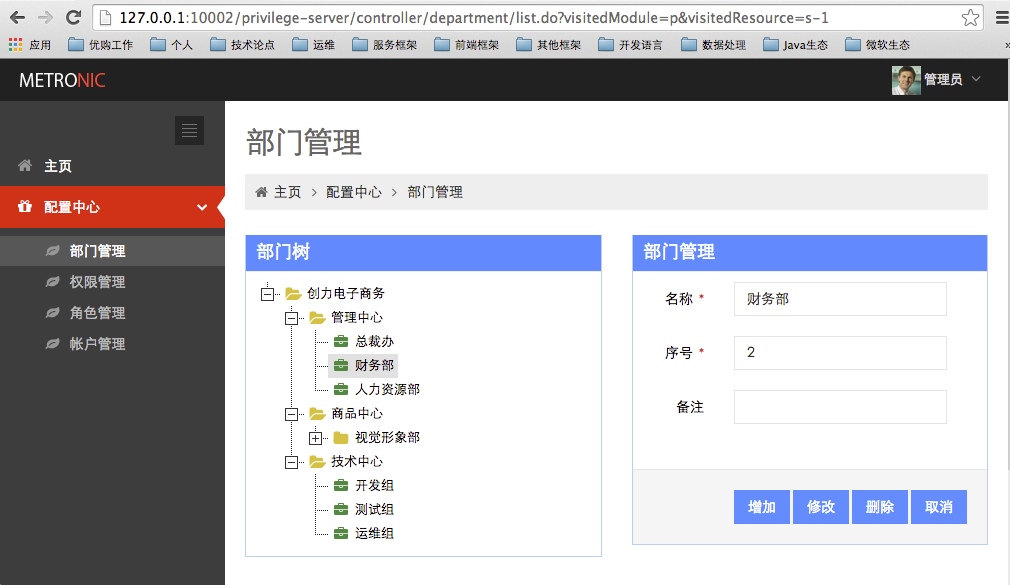Open the 数据处理 bookmarks folder

714,44
